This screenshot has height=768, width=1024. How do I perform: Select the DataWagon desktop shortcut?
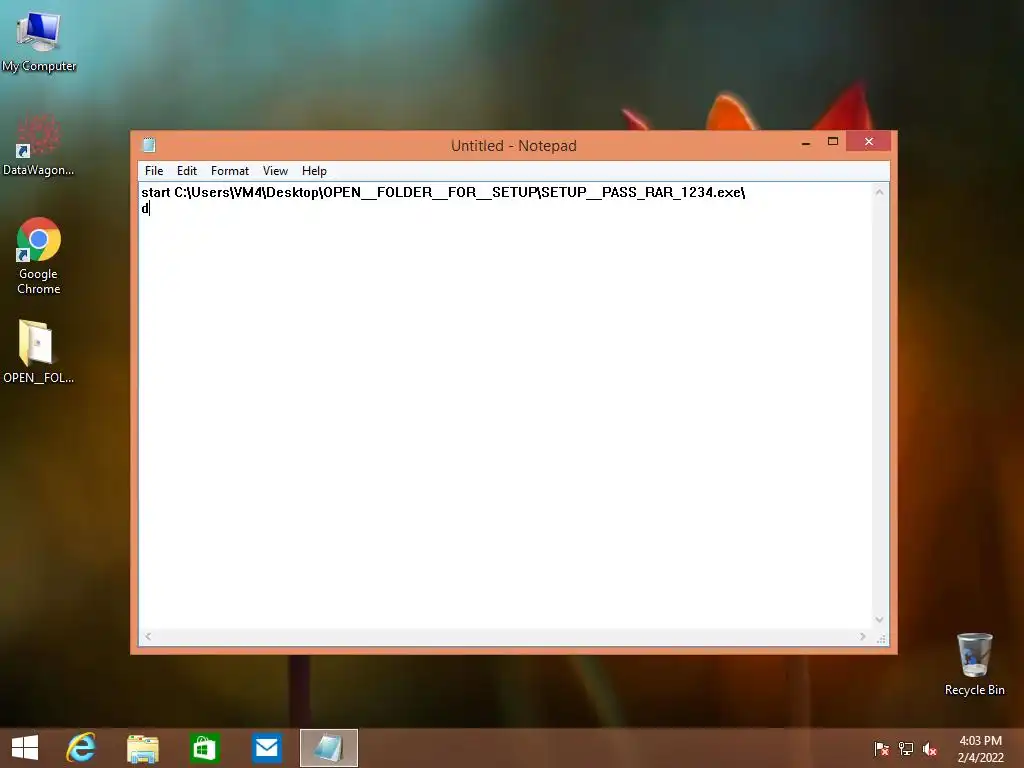point(39,145)
